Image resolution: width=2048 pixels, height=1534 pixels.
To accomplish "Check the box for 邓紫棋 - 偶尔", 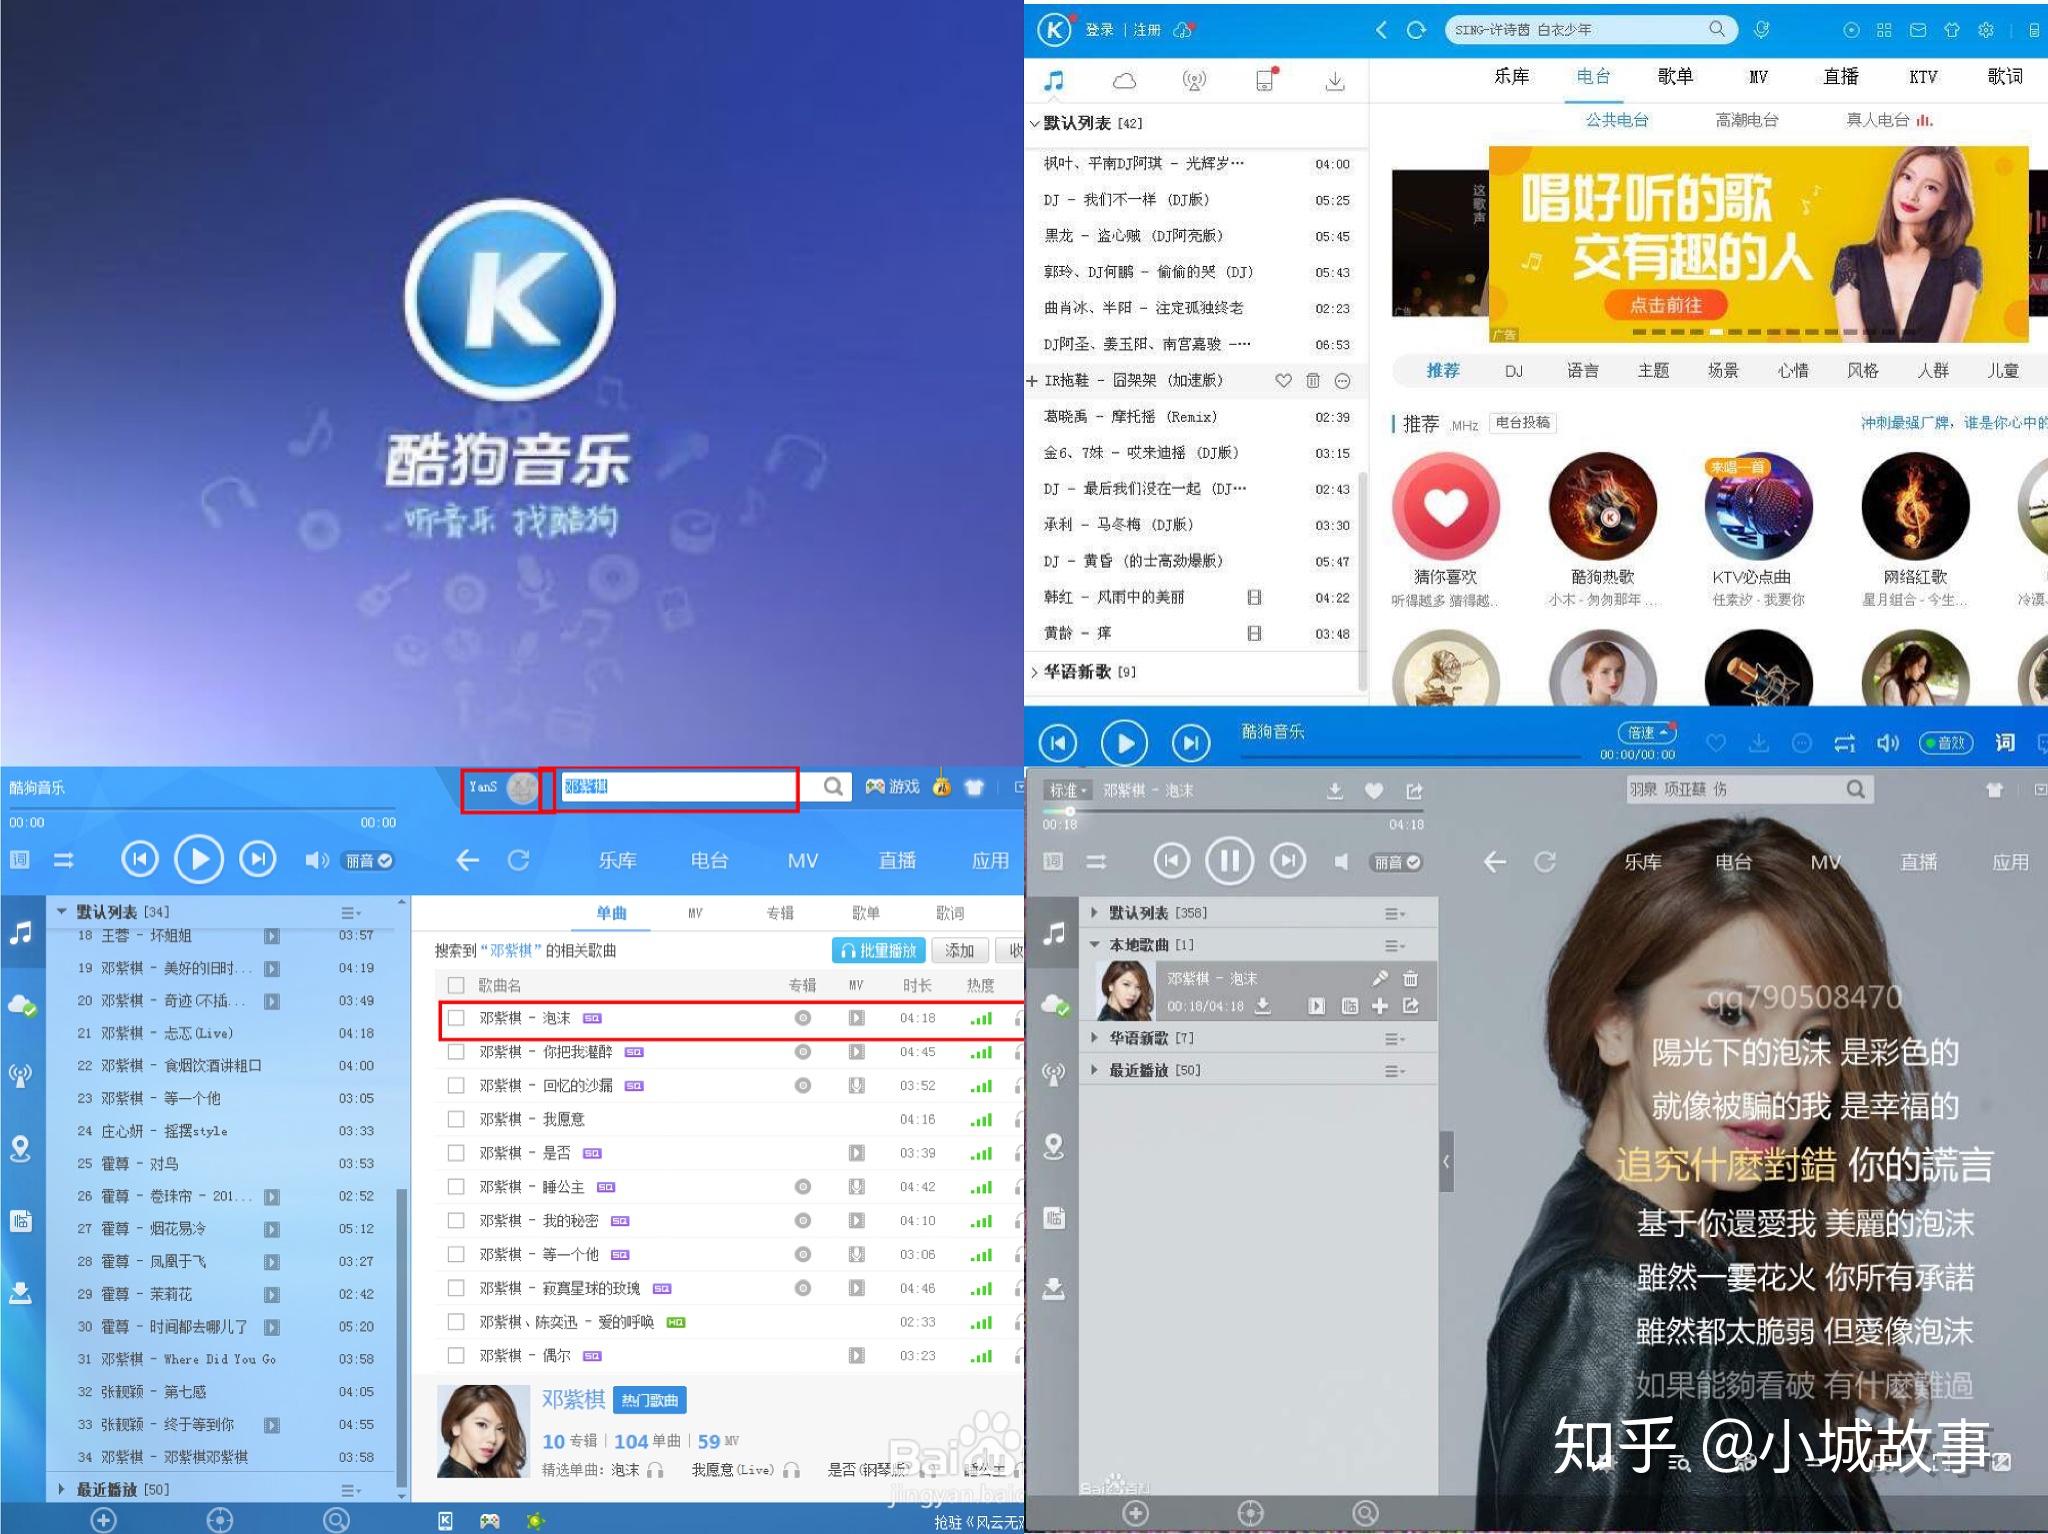I will tap(456, 1356).
